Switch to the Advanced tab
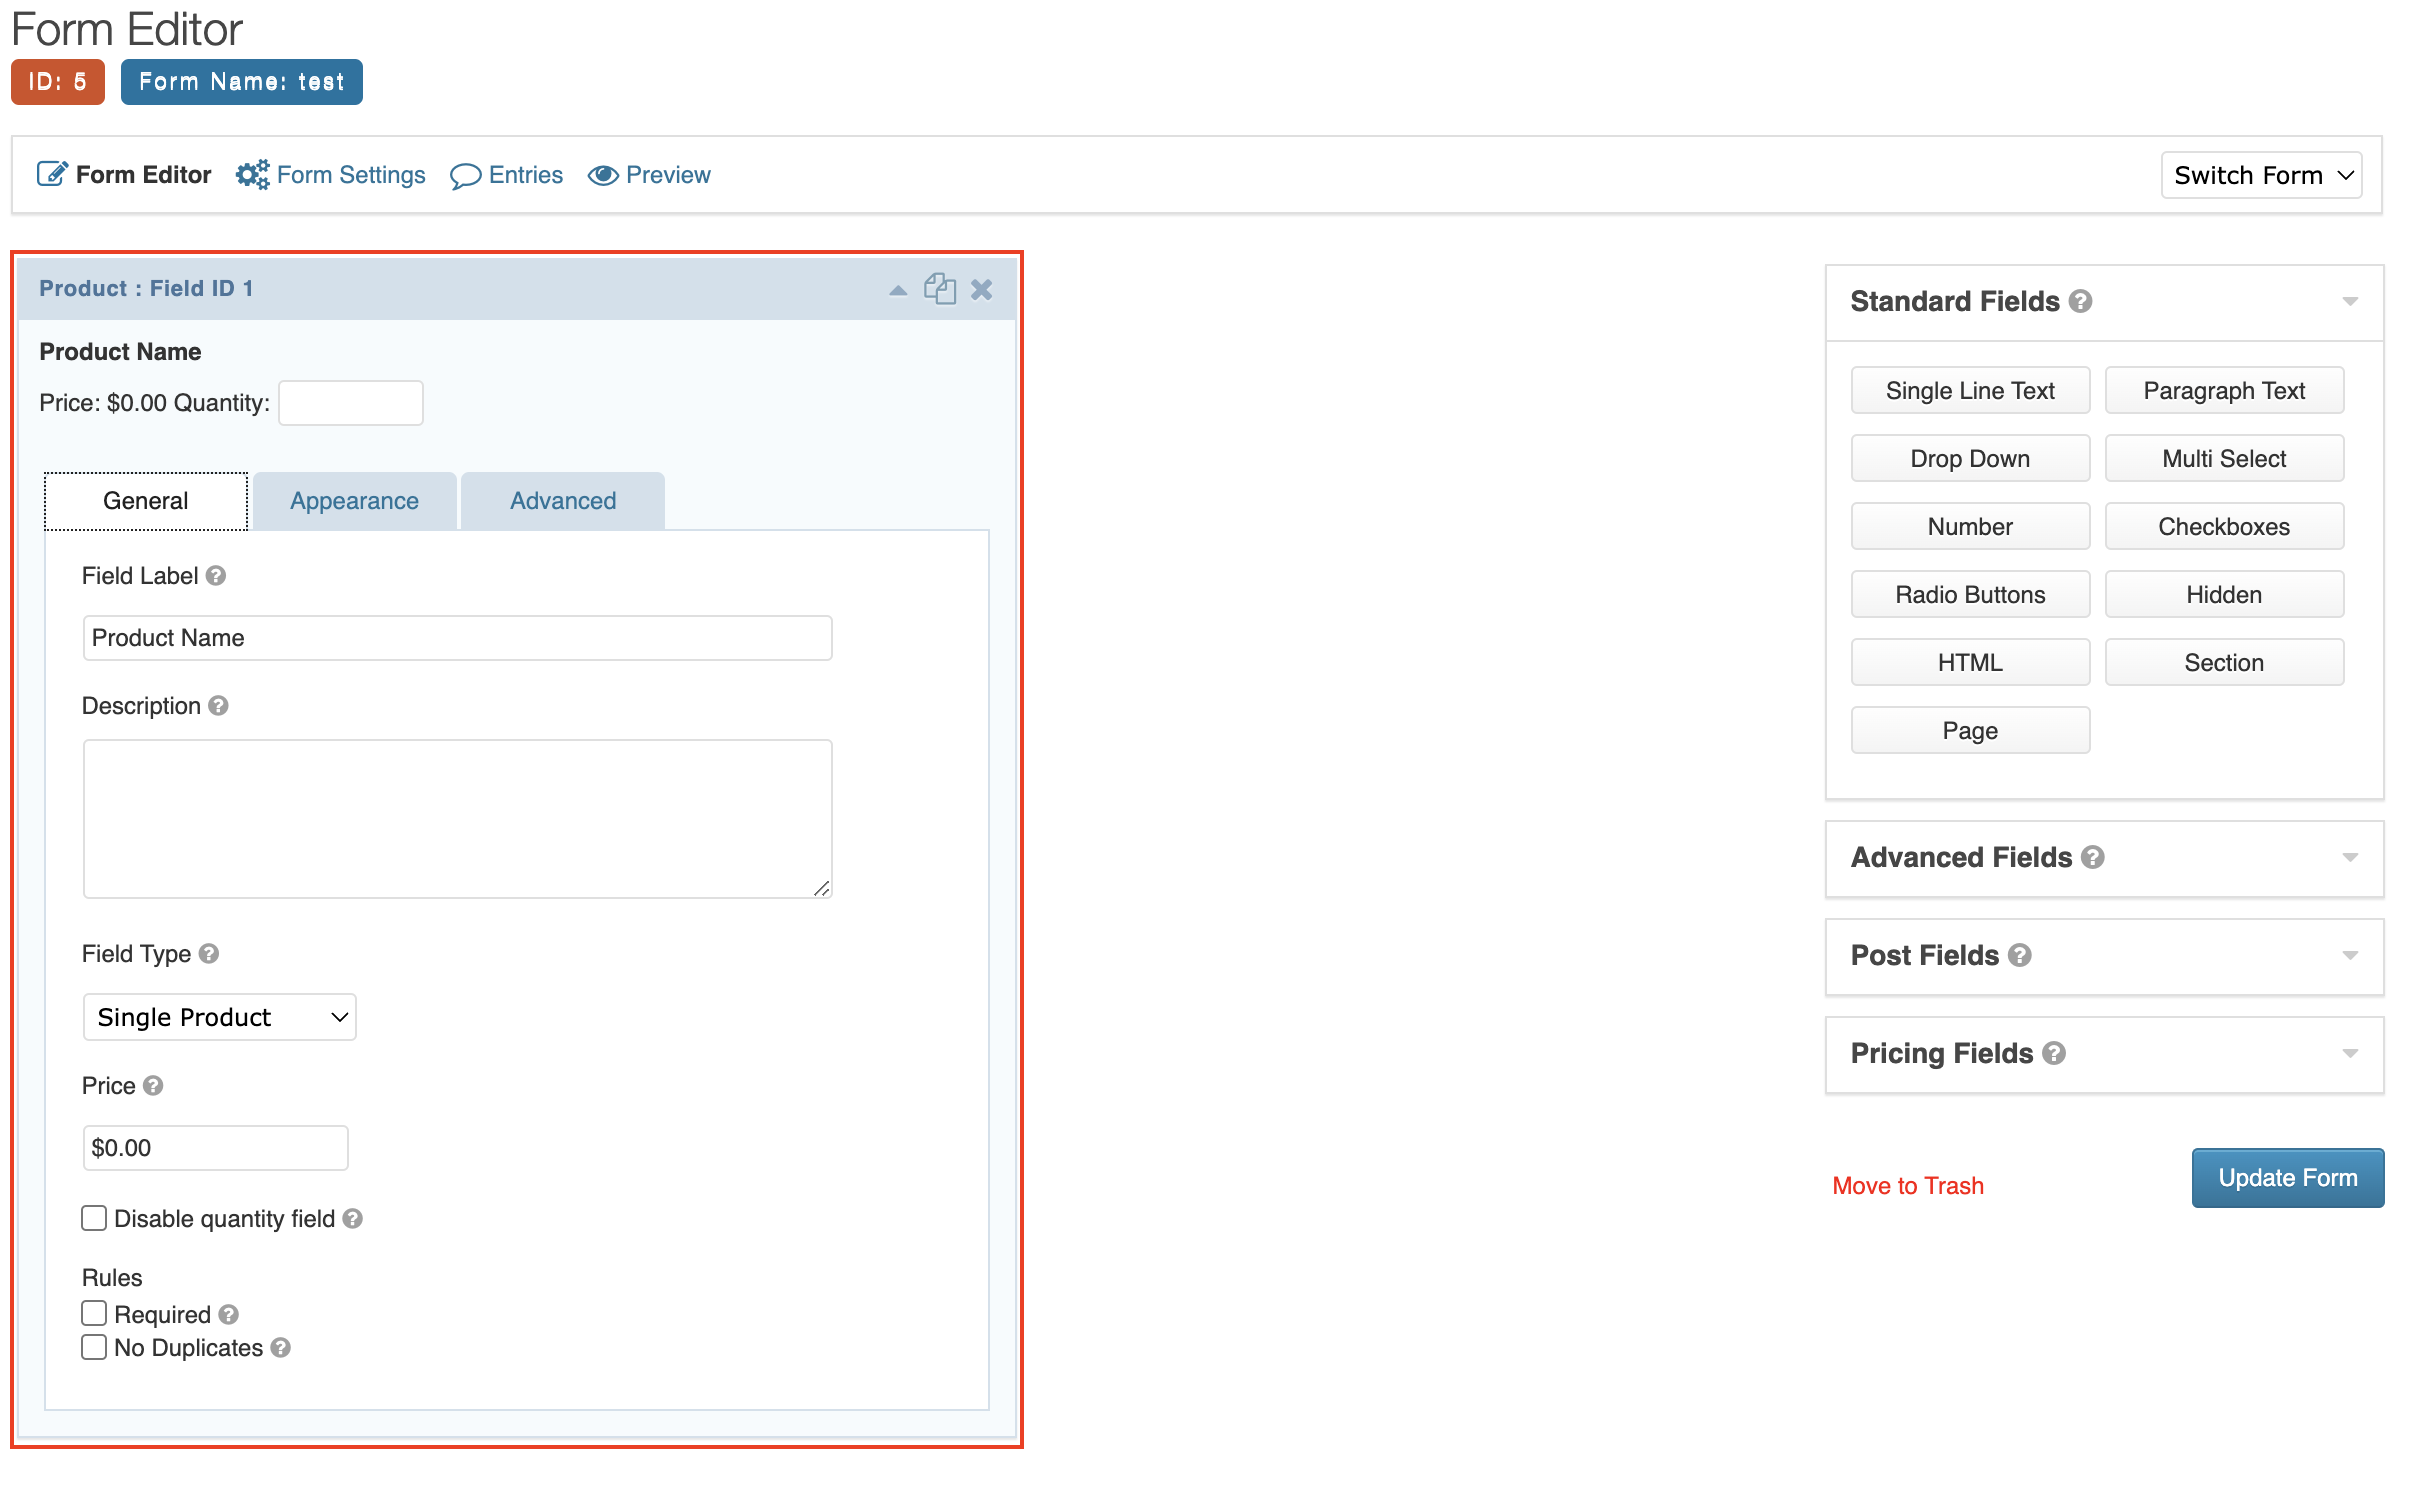The image size is (2435, 1500). (560, 499)
